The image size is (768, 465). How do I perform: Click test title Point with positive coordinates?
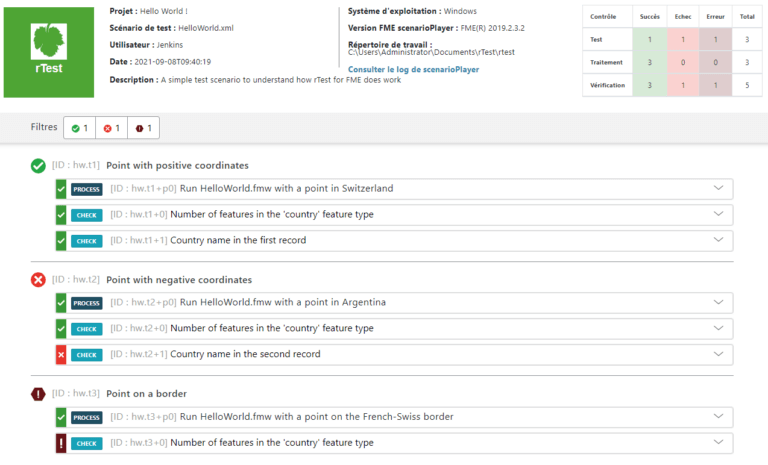(x=177, y=166)
